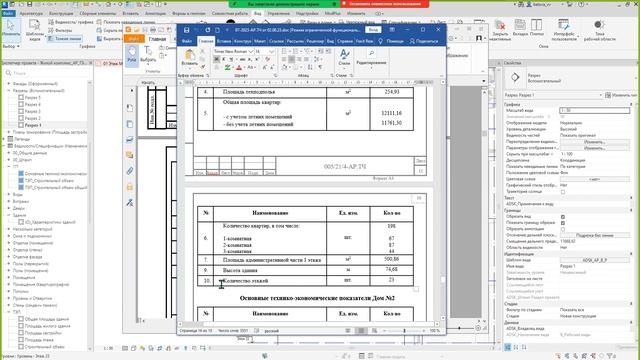The width and height of the screenshot is (640, 360).
Task: Click the Revit R application logo icon
Action: (x=4, y=4)
